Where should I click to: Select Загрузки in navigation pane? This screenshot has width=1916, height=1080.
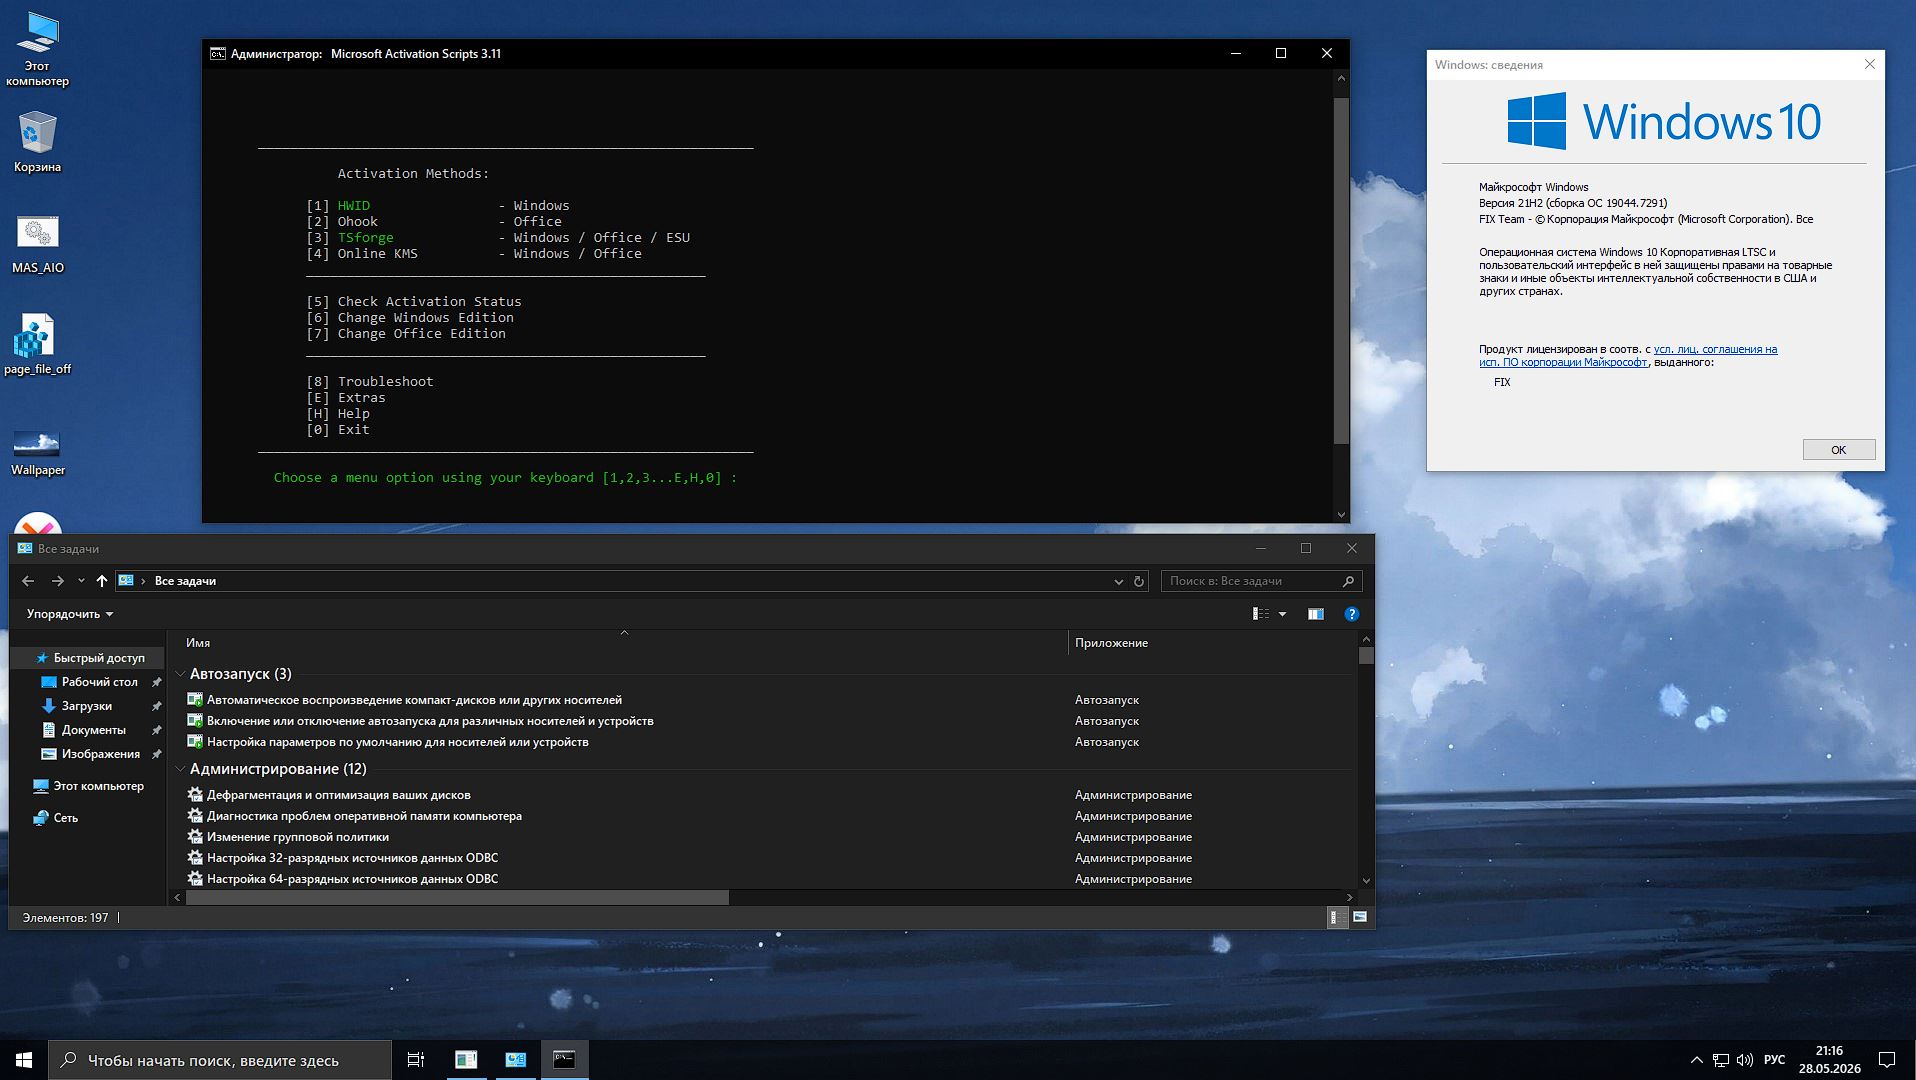pyautogui.click(x=86, y=706)
